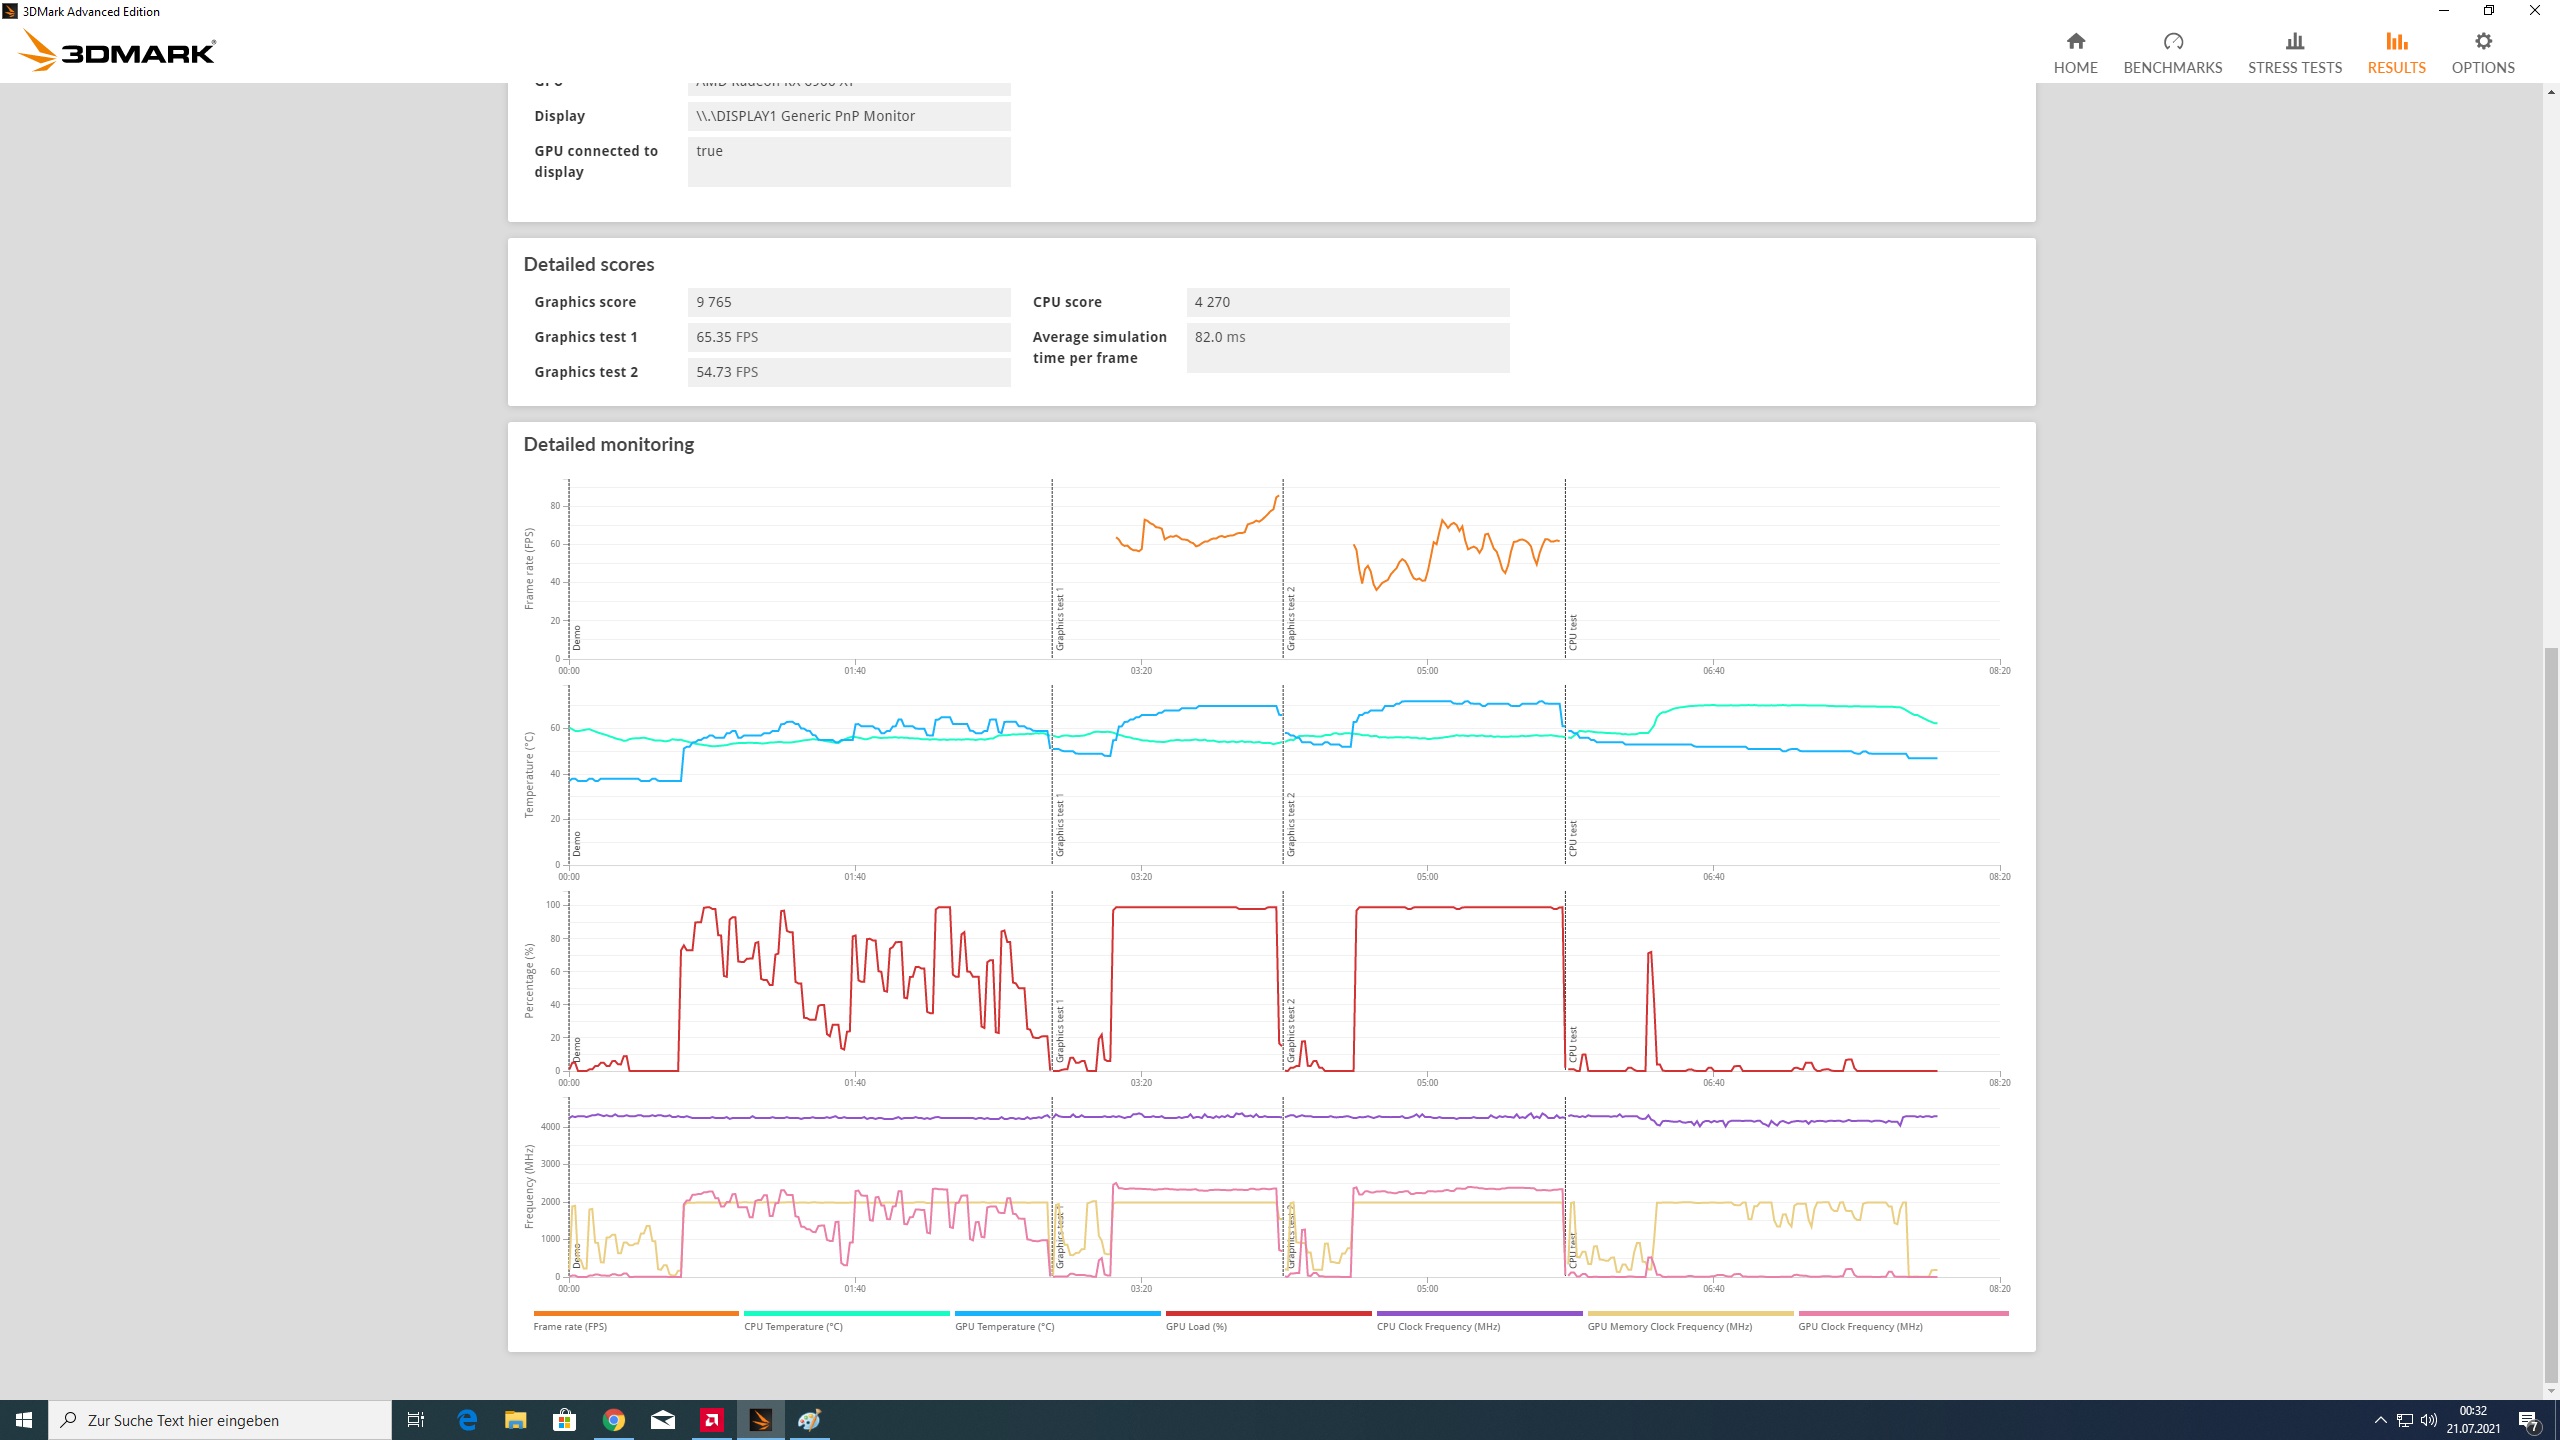Open AMD Radeon Software taskbar icon
2560x1440 pixels.
712,1419
